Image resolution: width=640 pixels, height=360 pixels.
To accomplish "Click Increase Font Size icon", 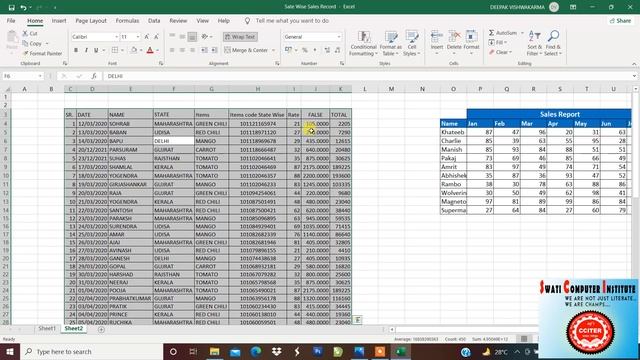I will 147,37.
